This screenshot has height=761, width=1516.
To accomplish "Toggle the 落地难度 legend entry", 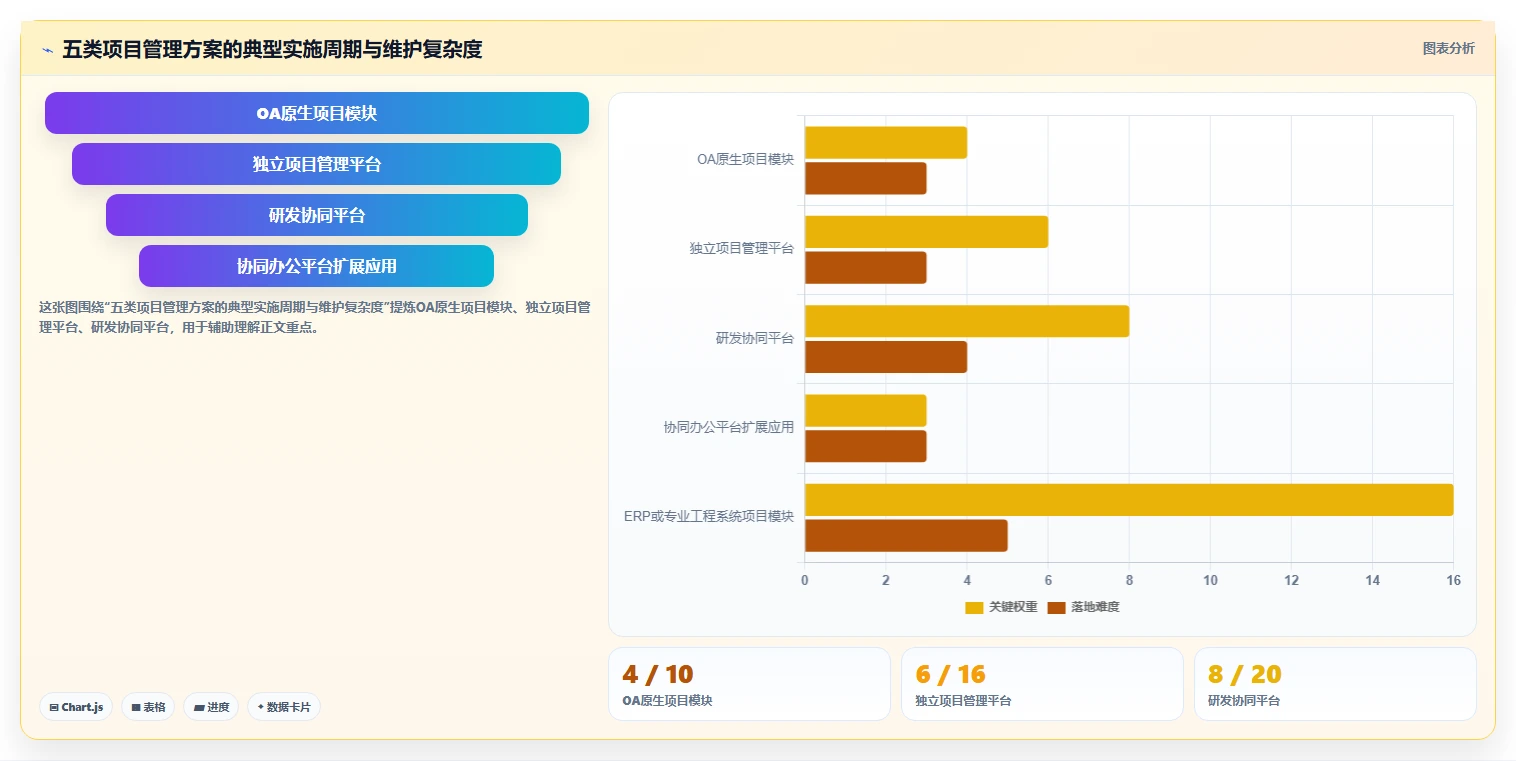I will [x=1083, y=607].
